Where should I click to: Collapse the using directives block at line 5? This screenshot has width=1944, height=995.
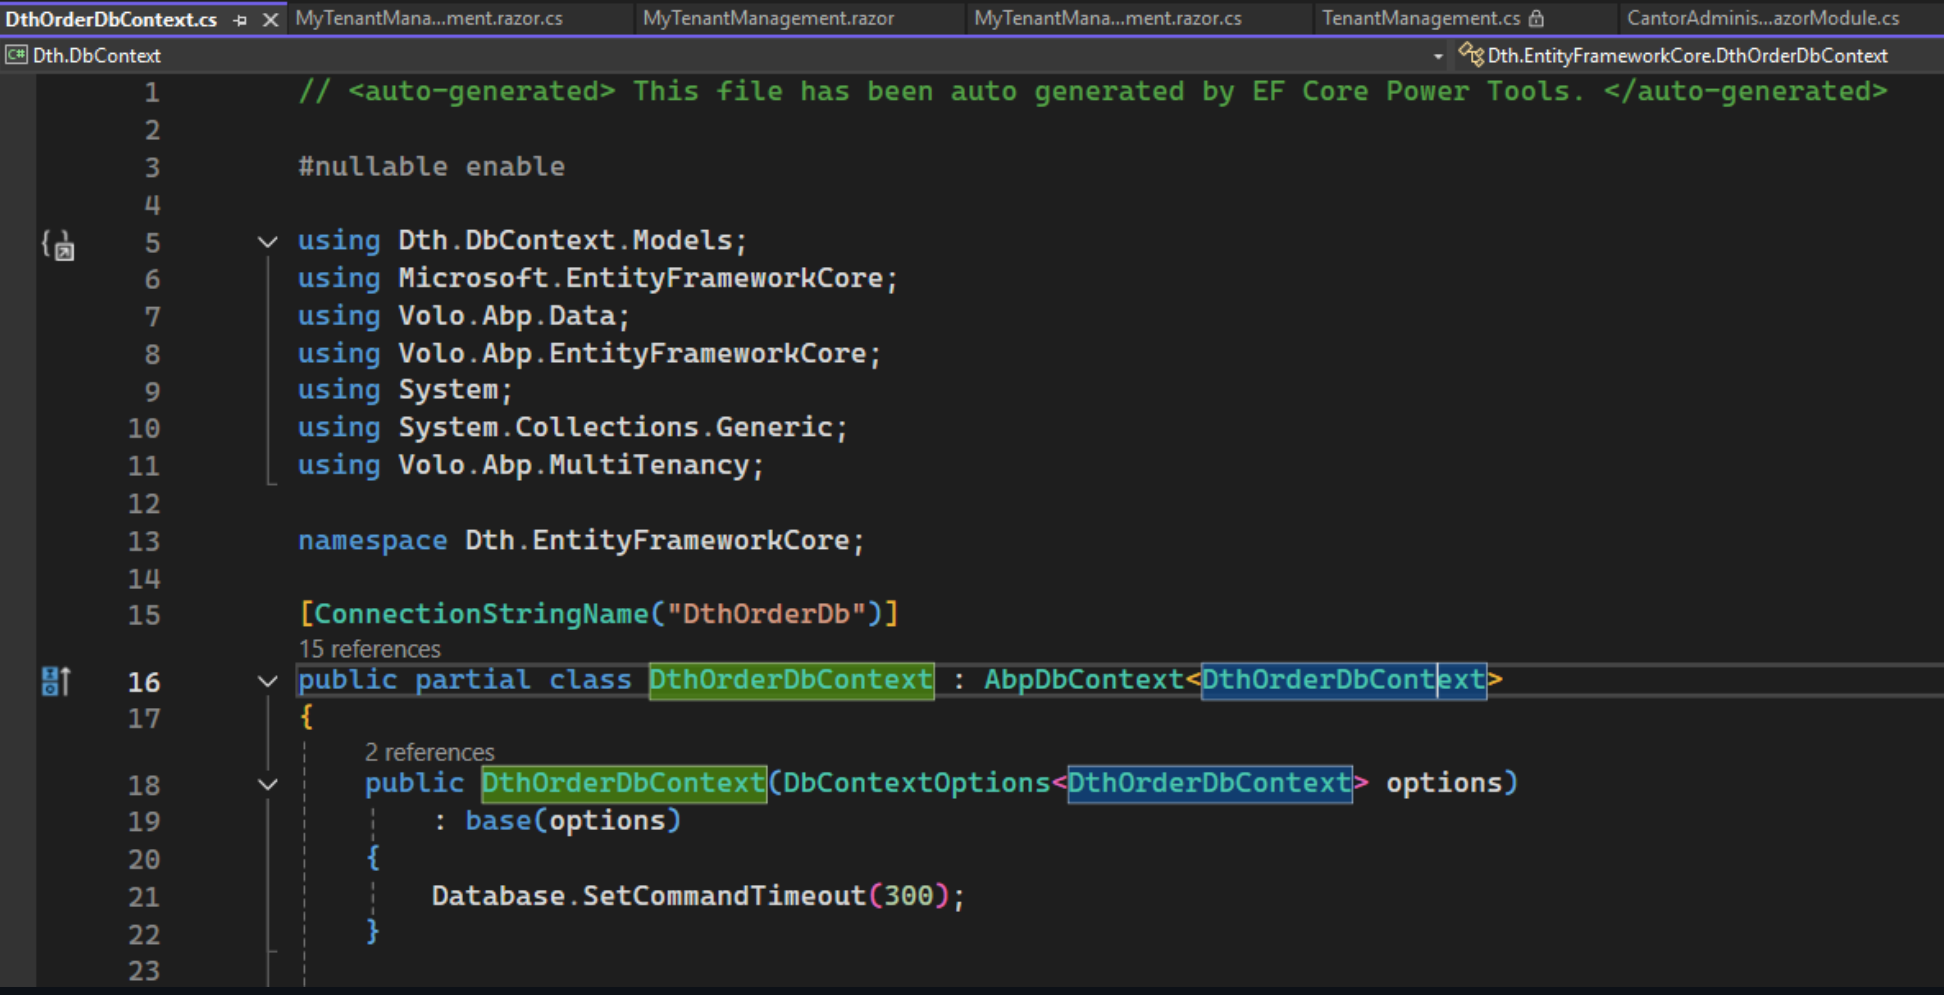pos(267,242)
